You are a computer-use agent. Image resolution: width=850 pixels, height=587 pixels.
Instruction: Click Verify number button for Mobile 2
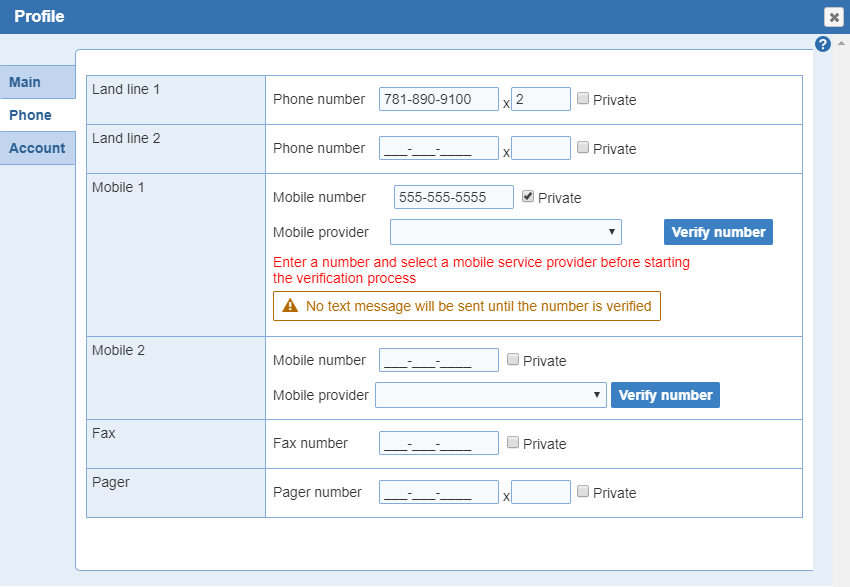(x=665, y=395)
